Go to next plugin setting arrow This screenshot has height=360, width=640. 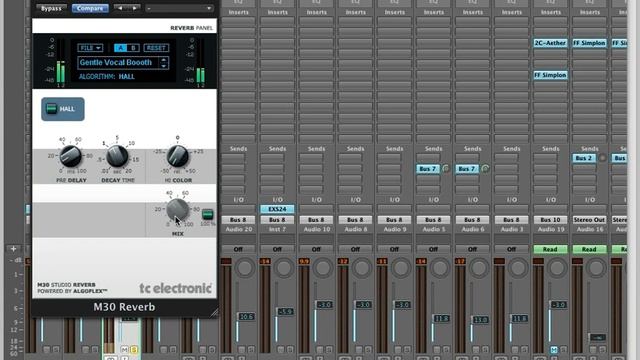134,8
